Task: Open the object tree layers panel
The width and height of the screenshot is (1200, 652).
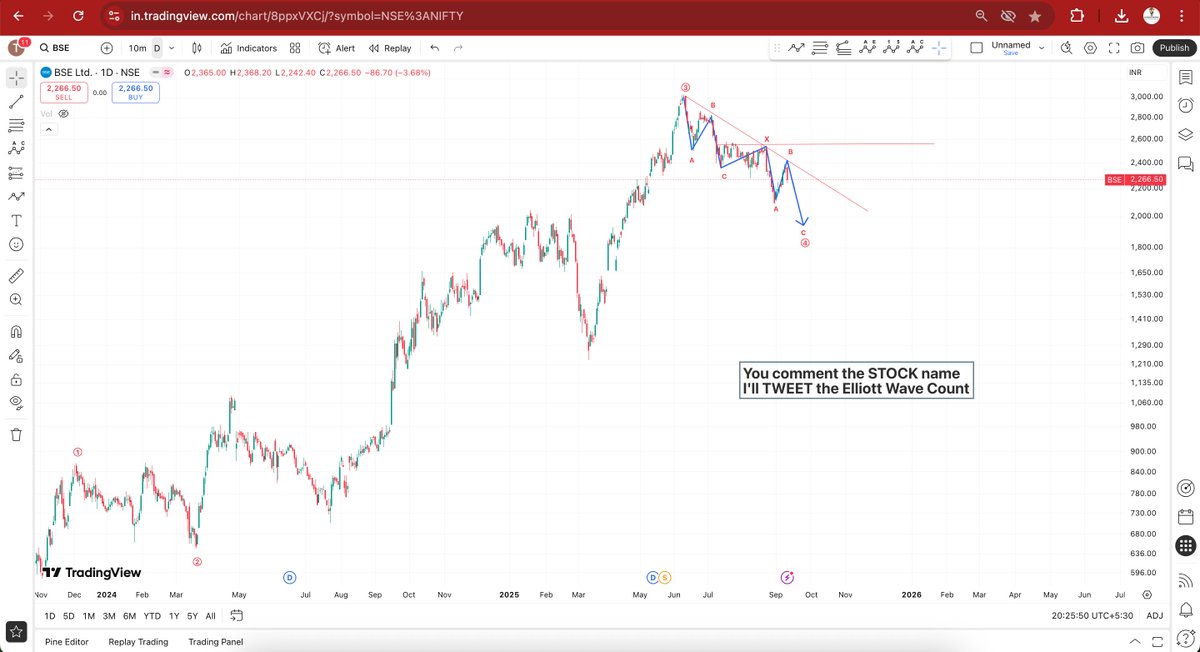Action: [1185, 134]
